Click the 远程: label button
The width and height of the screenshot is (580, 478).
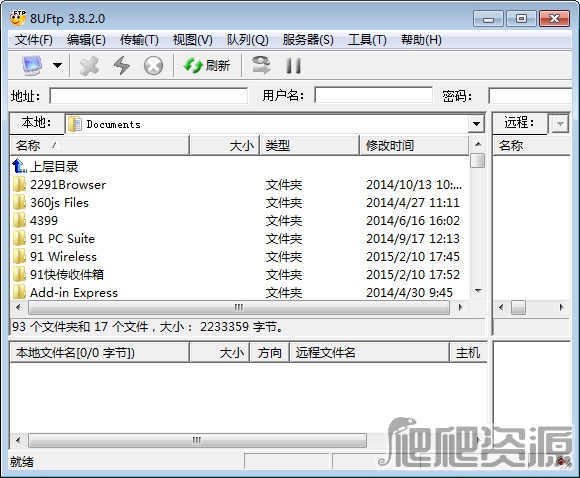(x=520, y=122)
